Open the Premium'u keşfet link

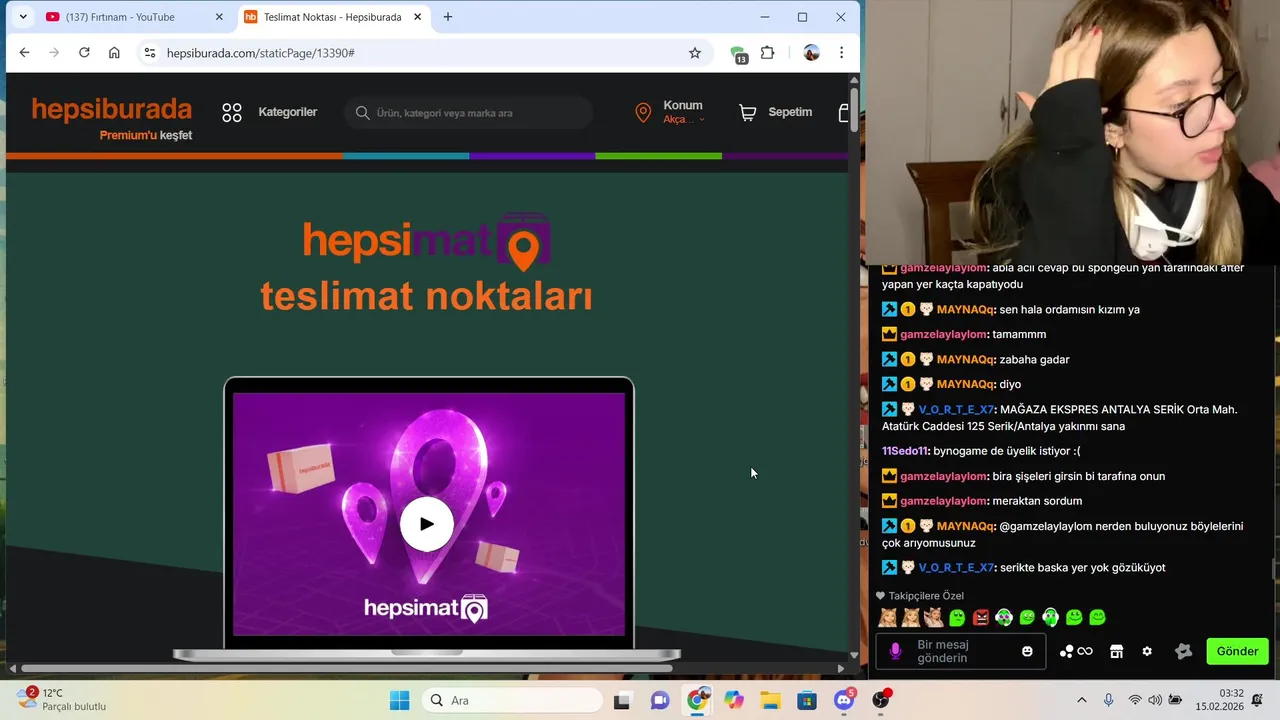(145, 135)
